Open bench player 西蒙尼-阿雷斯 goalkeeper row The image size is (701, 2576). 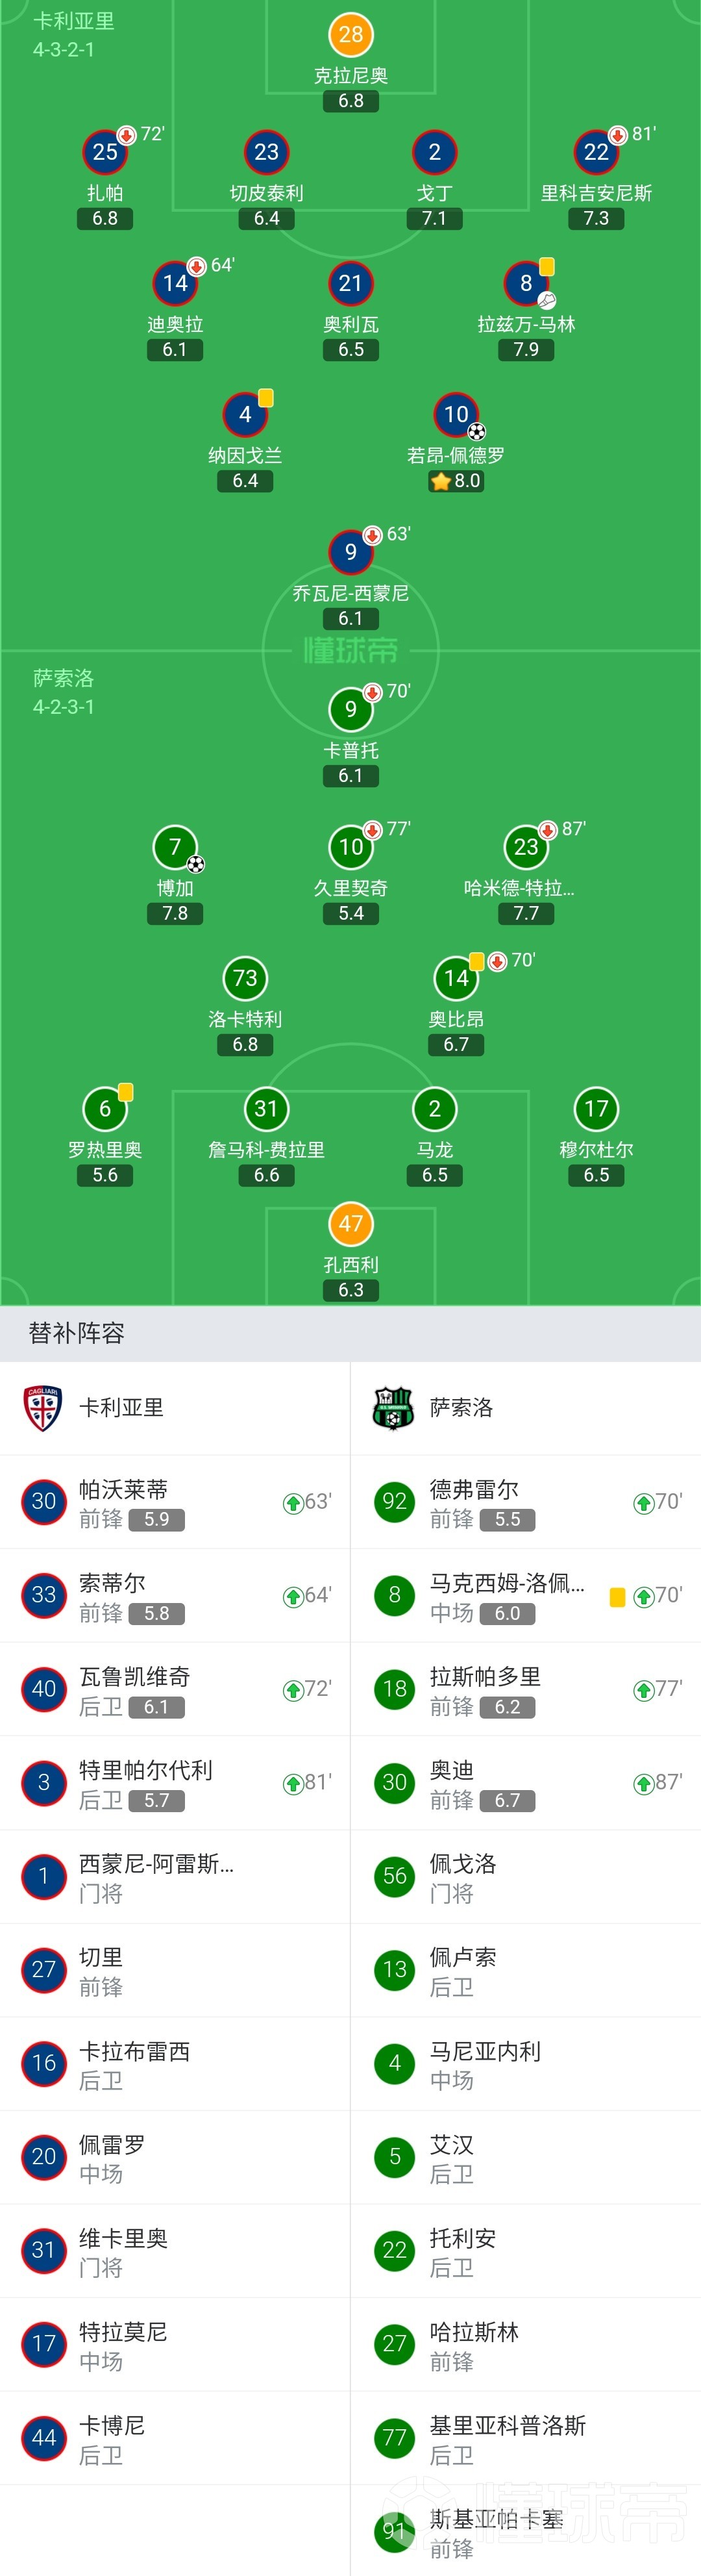click(x=175, y=1877)
